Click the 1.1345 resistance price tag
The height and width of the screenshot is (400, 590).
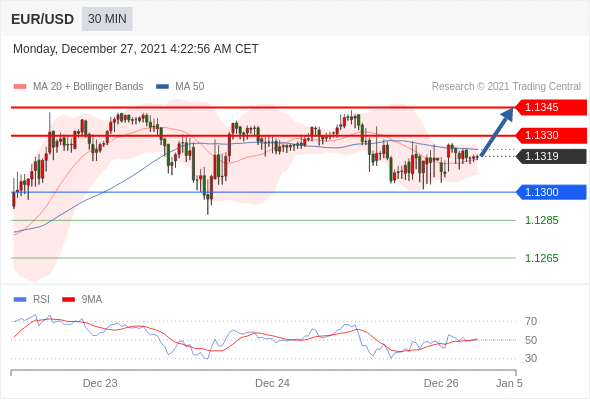pyautogui.click(x=551, y=107)
